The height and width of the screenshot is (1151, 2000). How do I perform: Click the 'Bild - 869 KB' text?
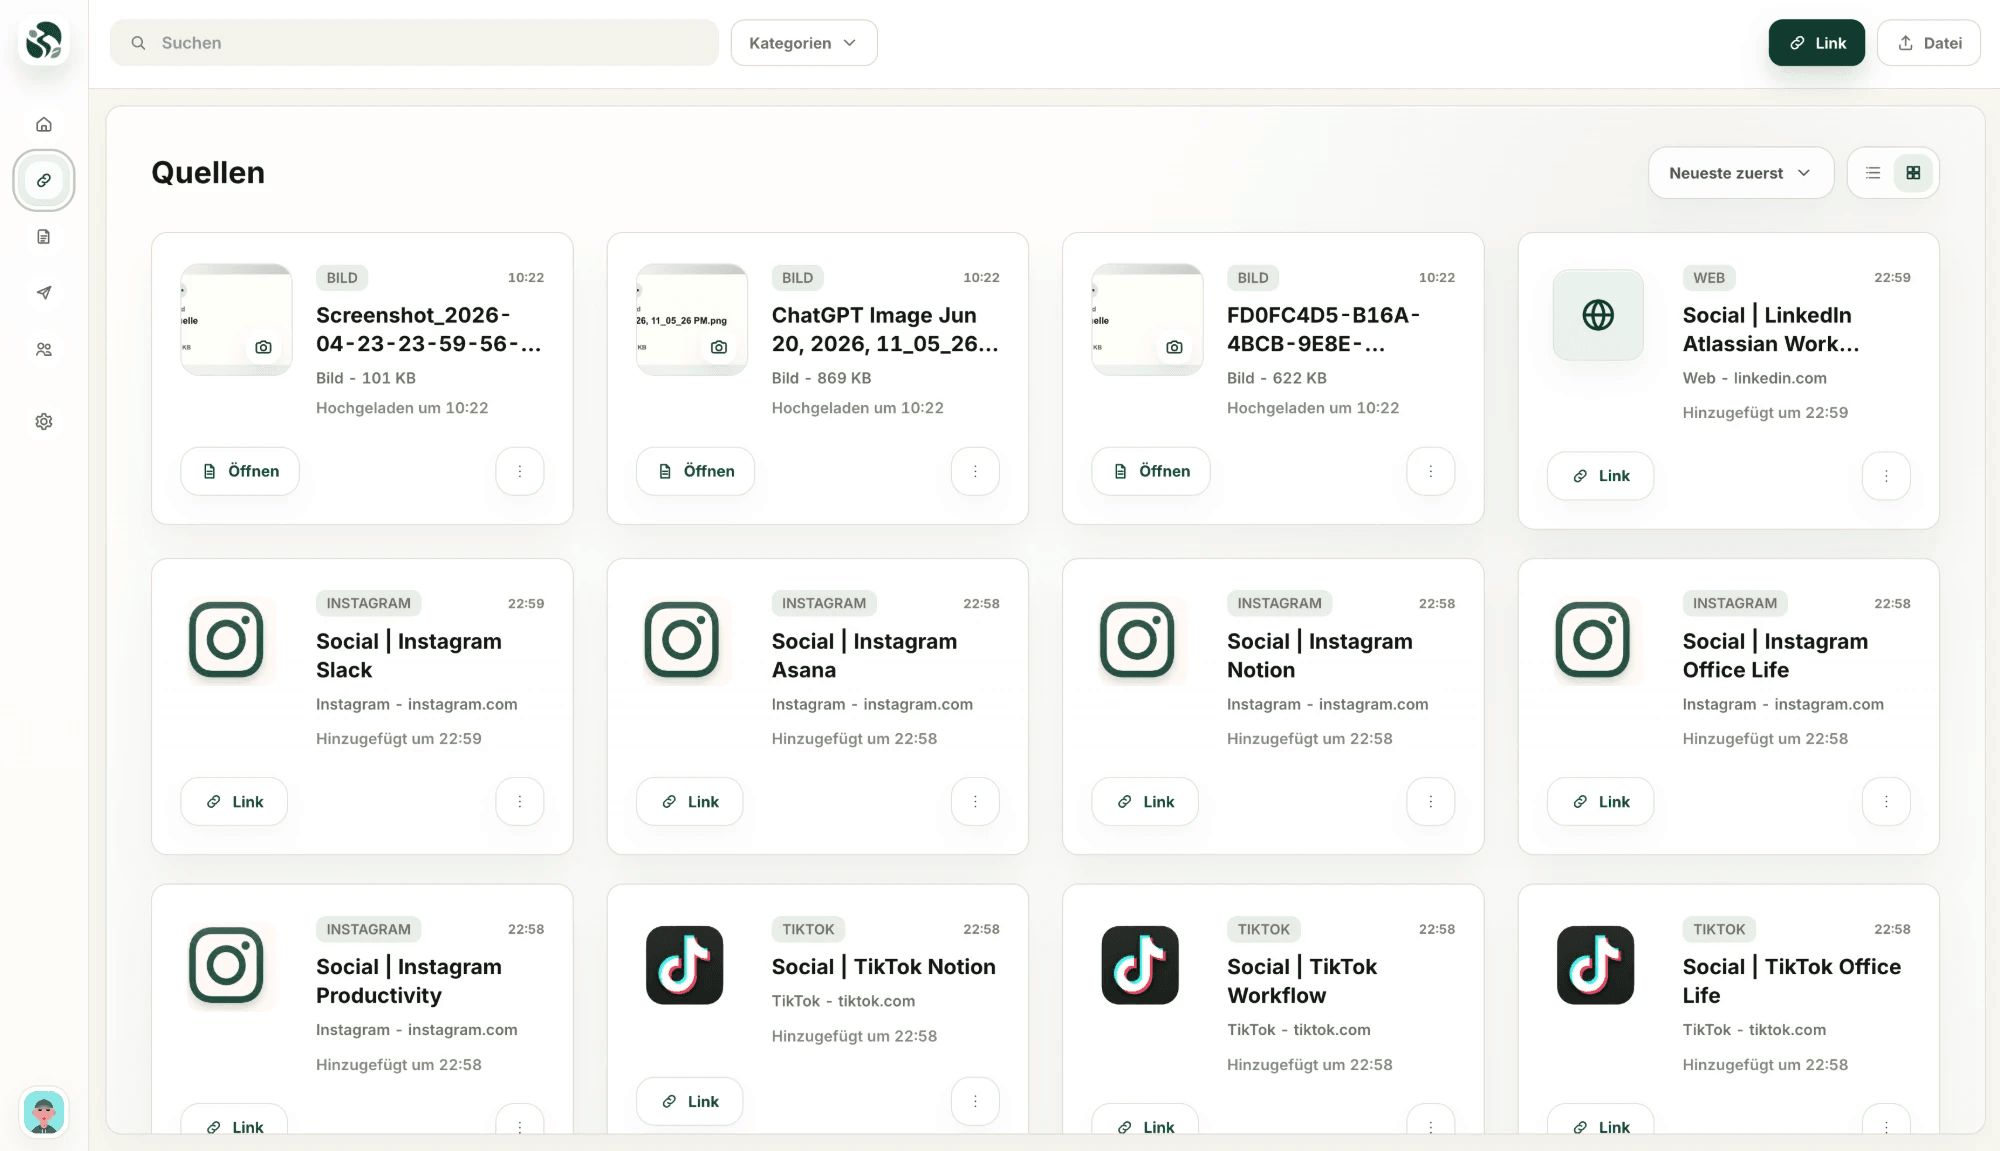coord(821,378)
